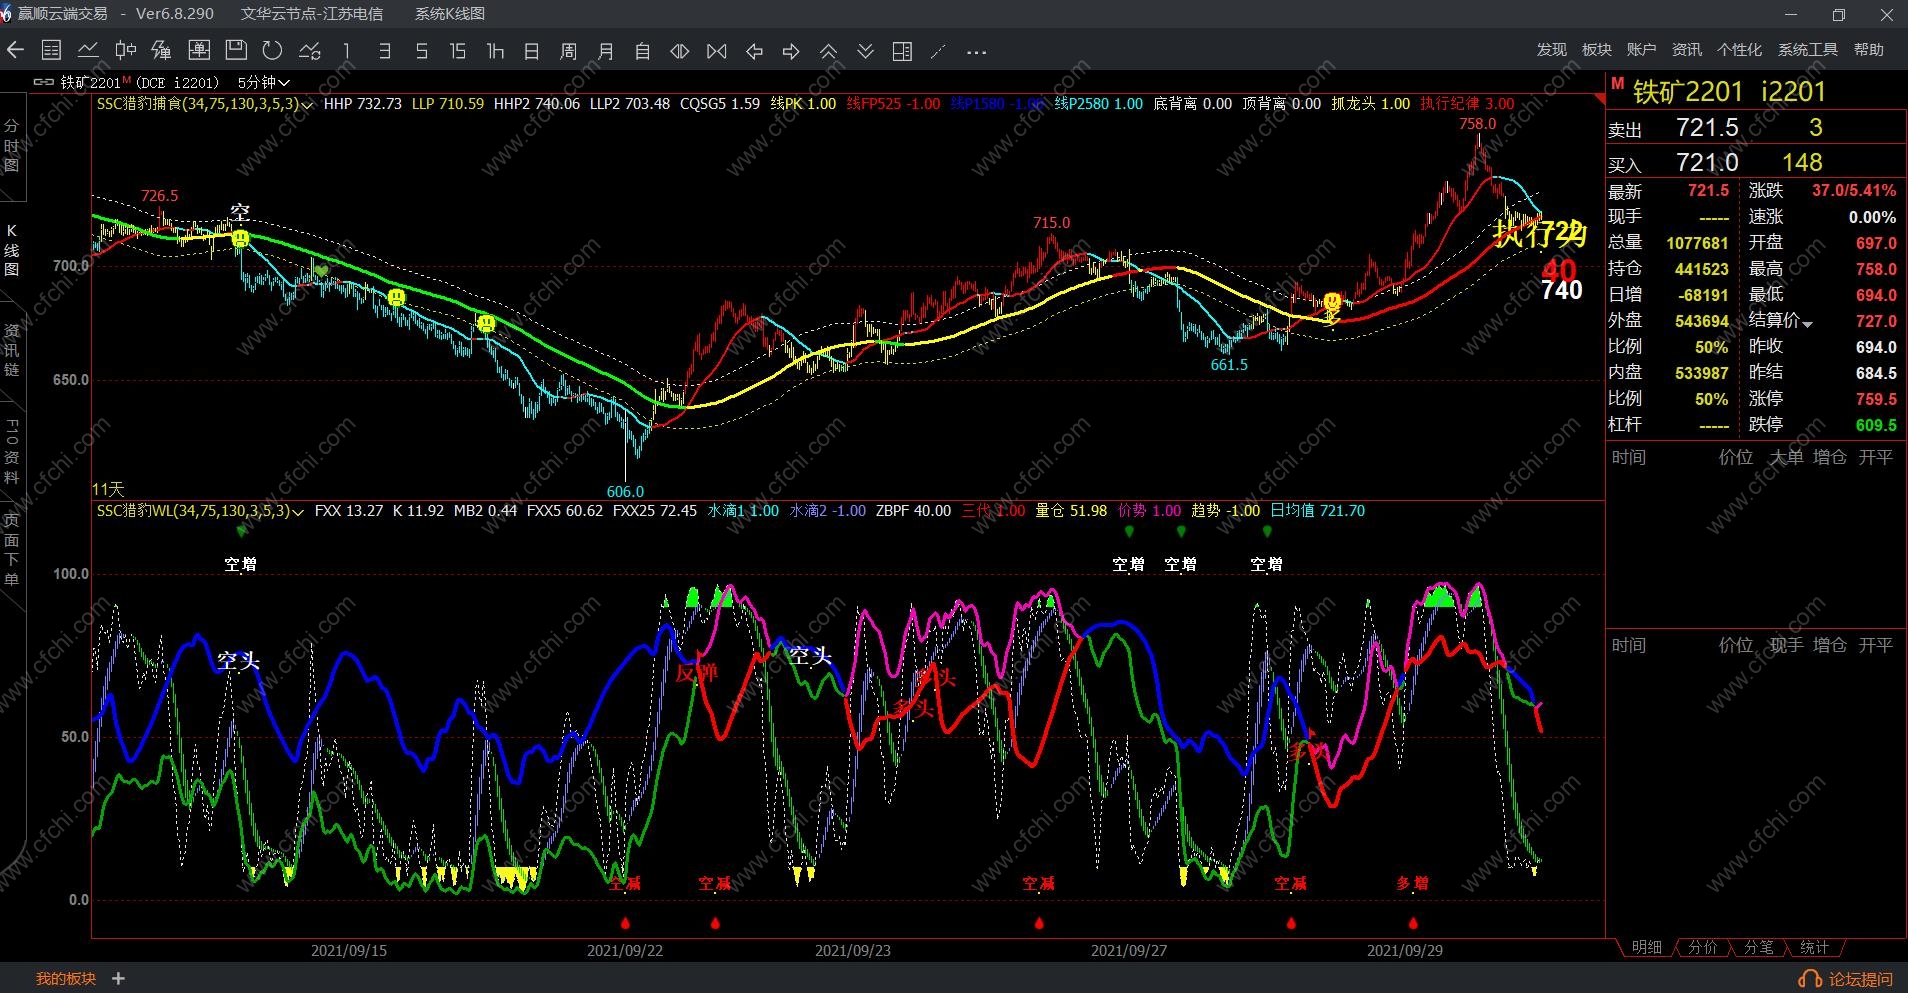
Task: Open the three-dots more options menu
Action: click(x=977, y=52)
